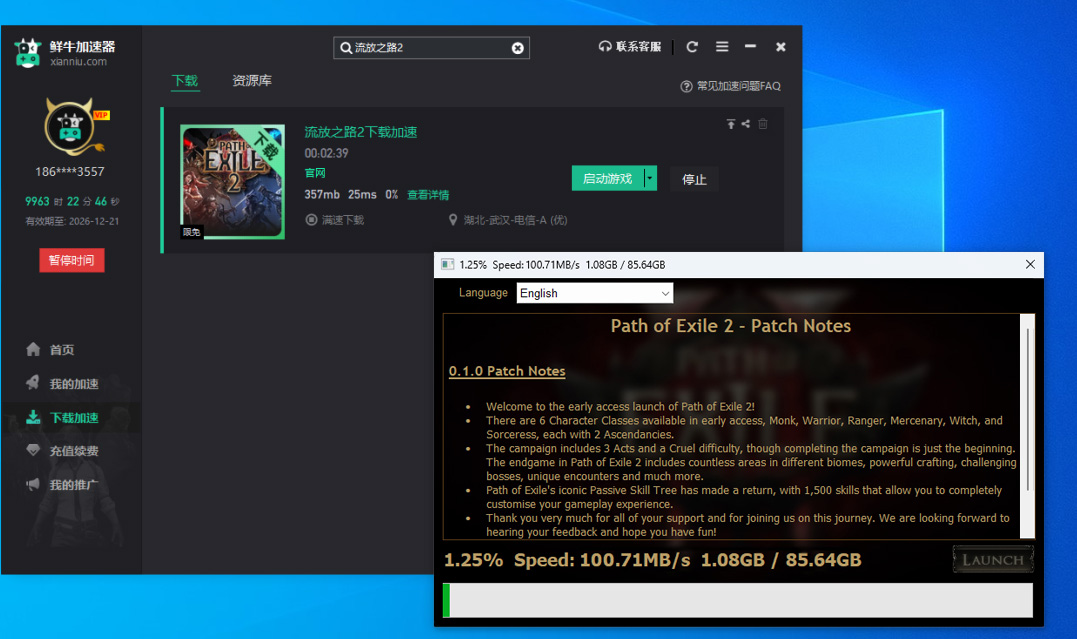This screenshot has width=1077, height=639.
Task: Switch to the Download tab
Action: click(x=185, y=80)
